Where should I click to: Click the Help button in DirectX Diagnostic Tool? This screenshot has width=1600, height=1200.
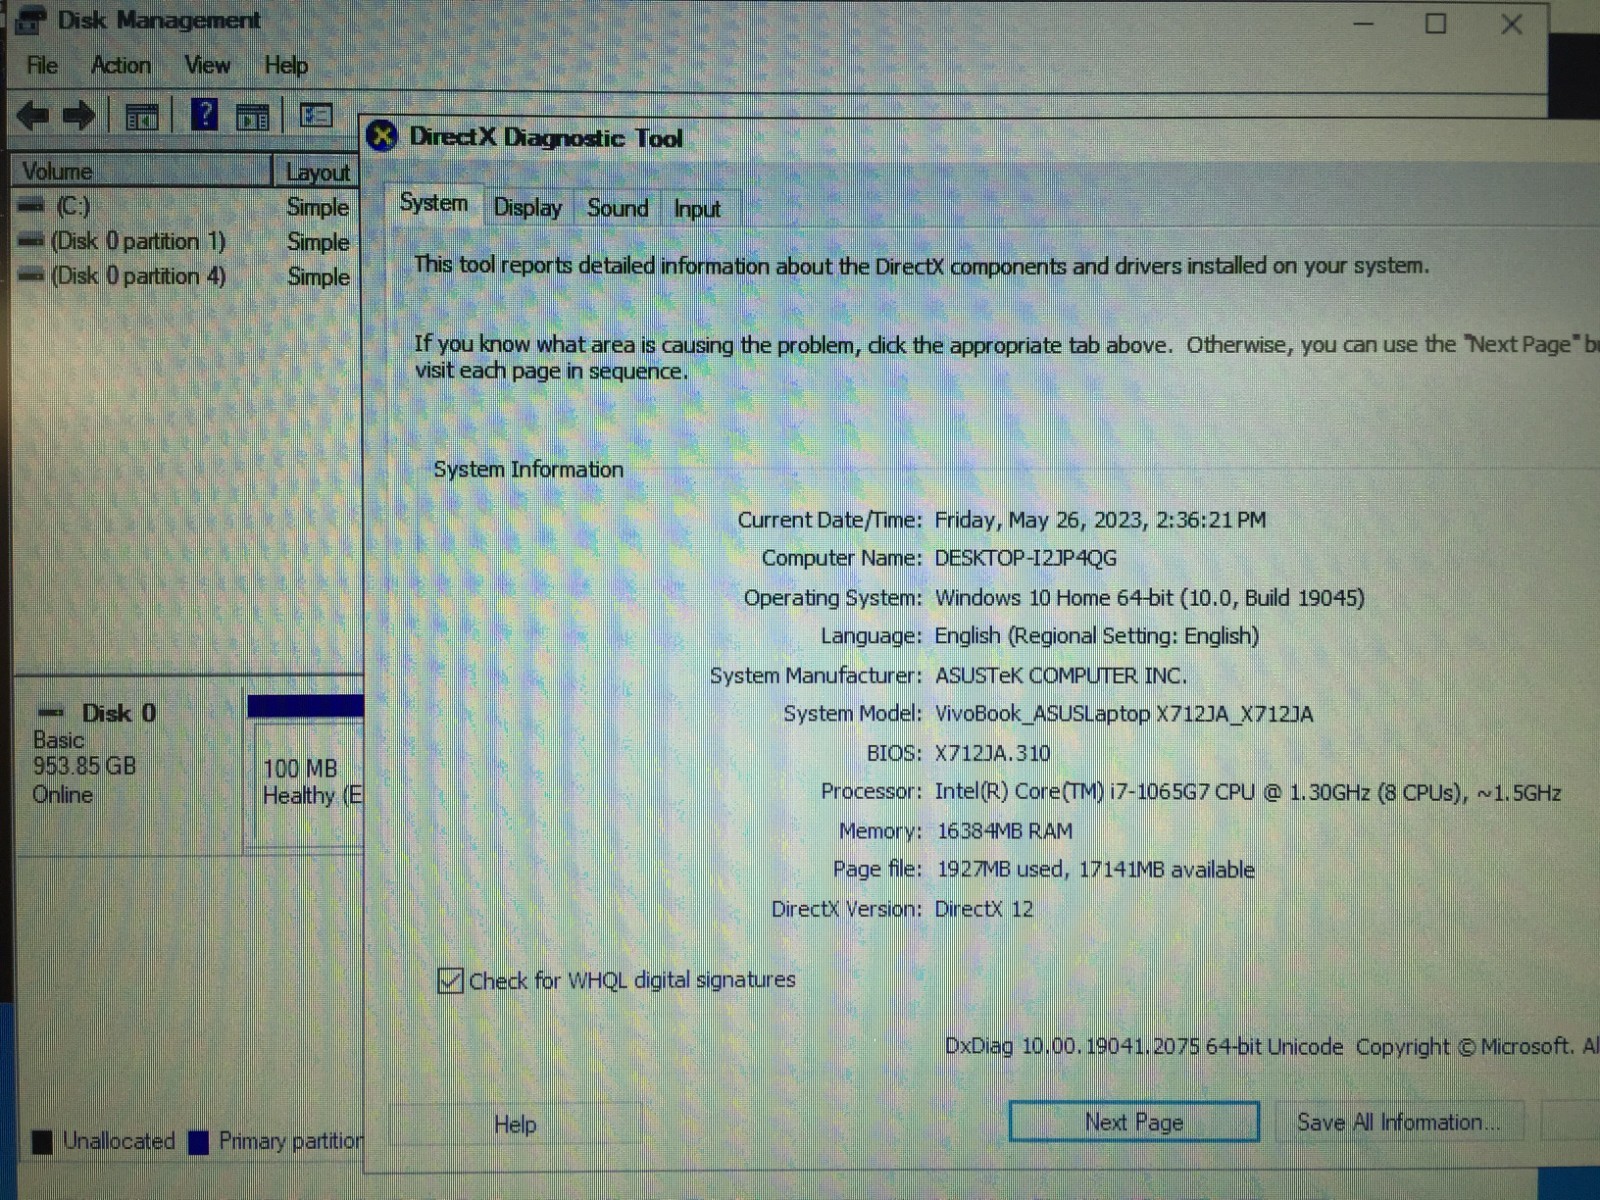[515, 1124]
